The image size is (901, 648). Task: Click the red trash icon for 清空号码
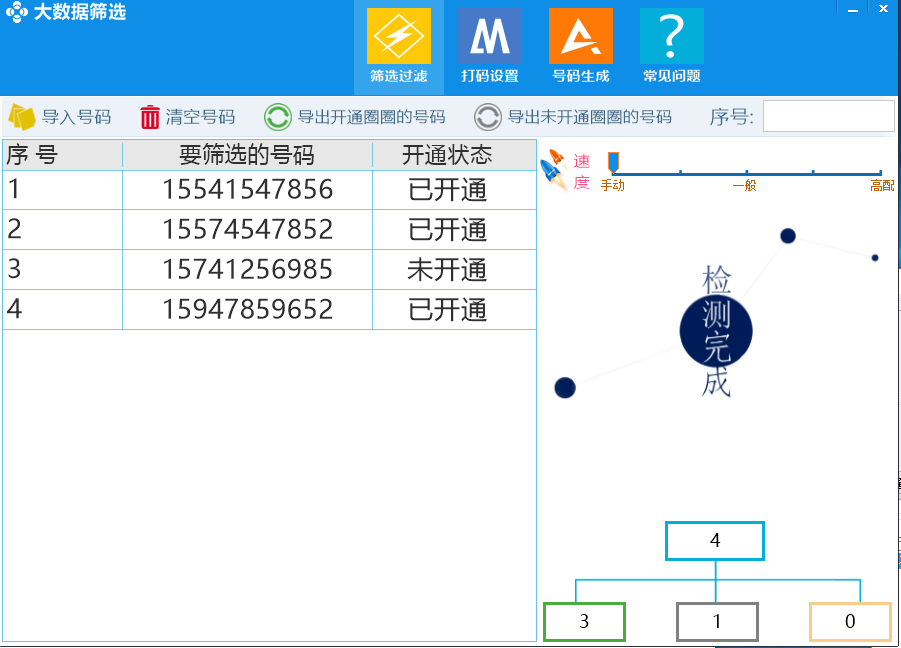[148, 117]
